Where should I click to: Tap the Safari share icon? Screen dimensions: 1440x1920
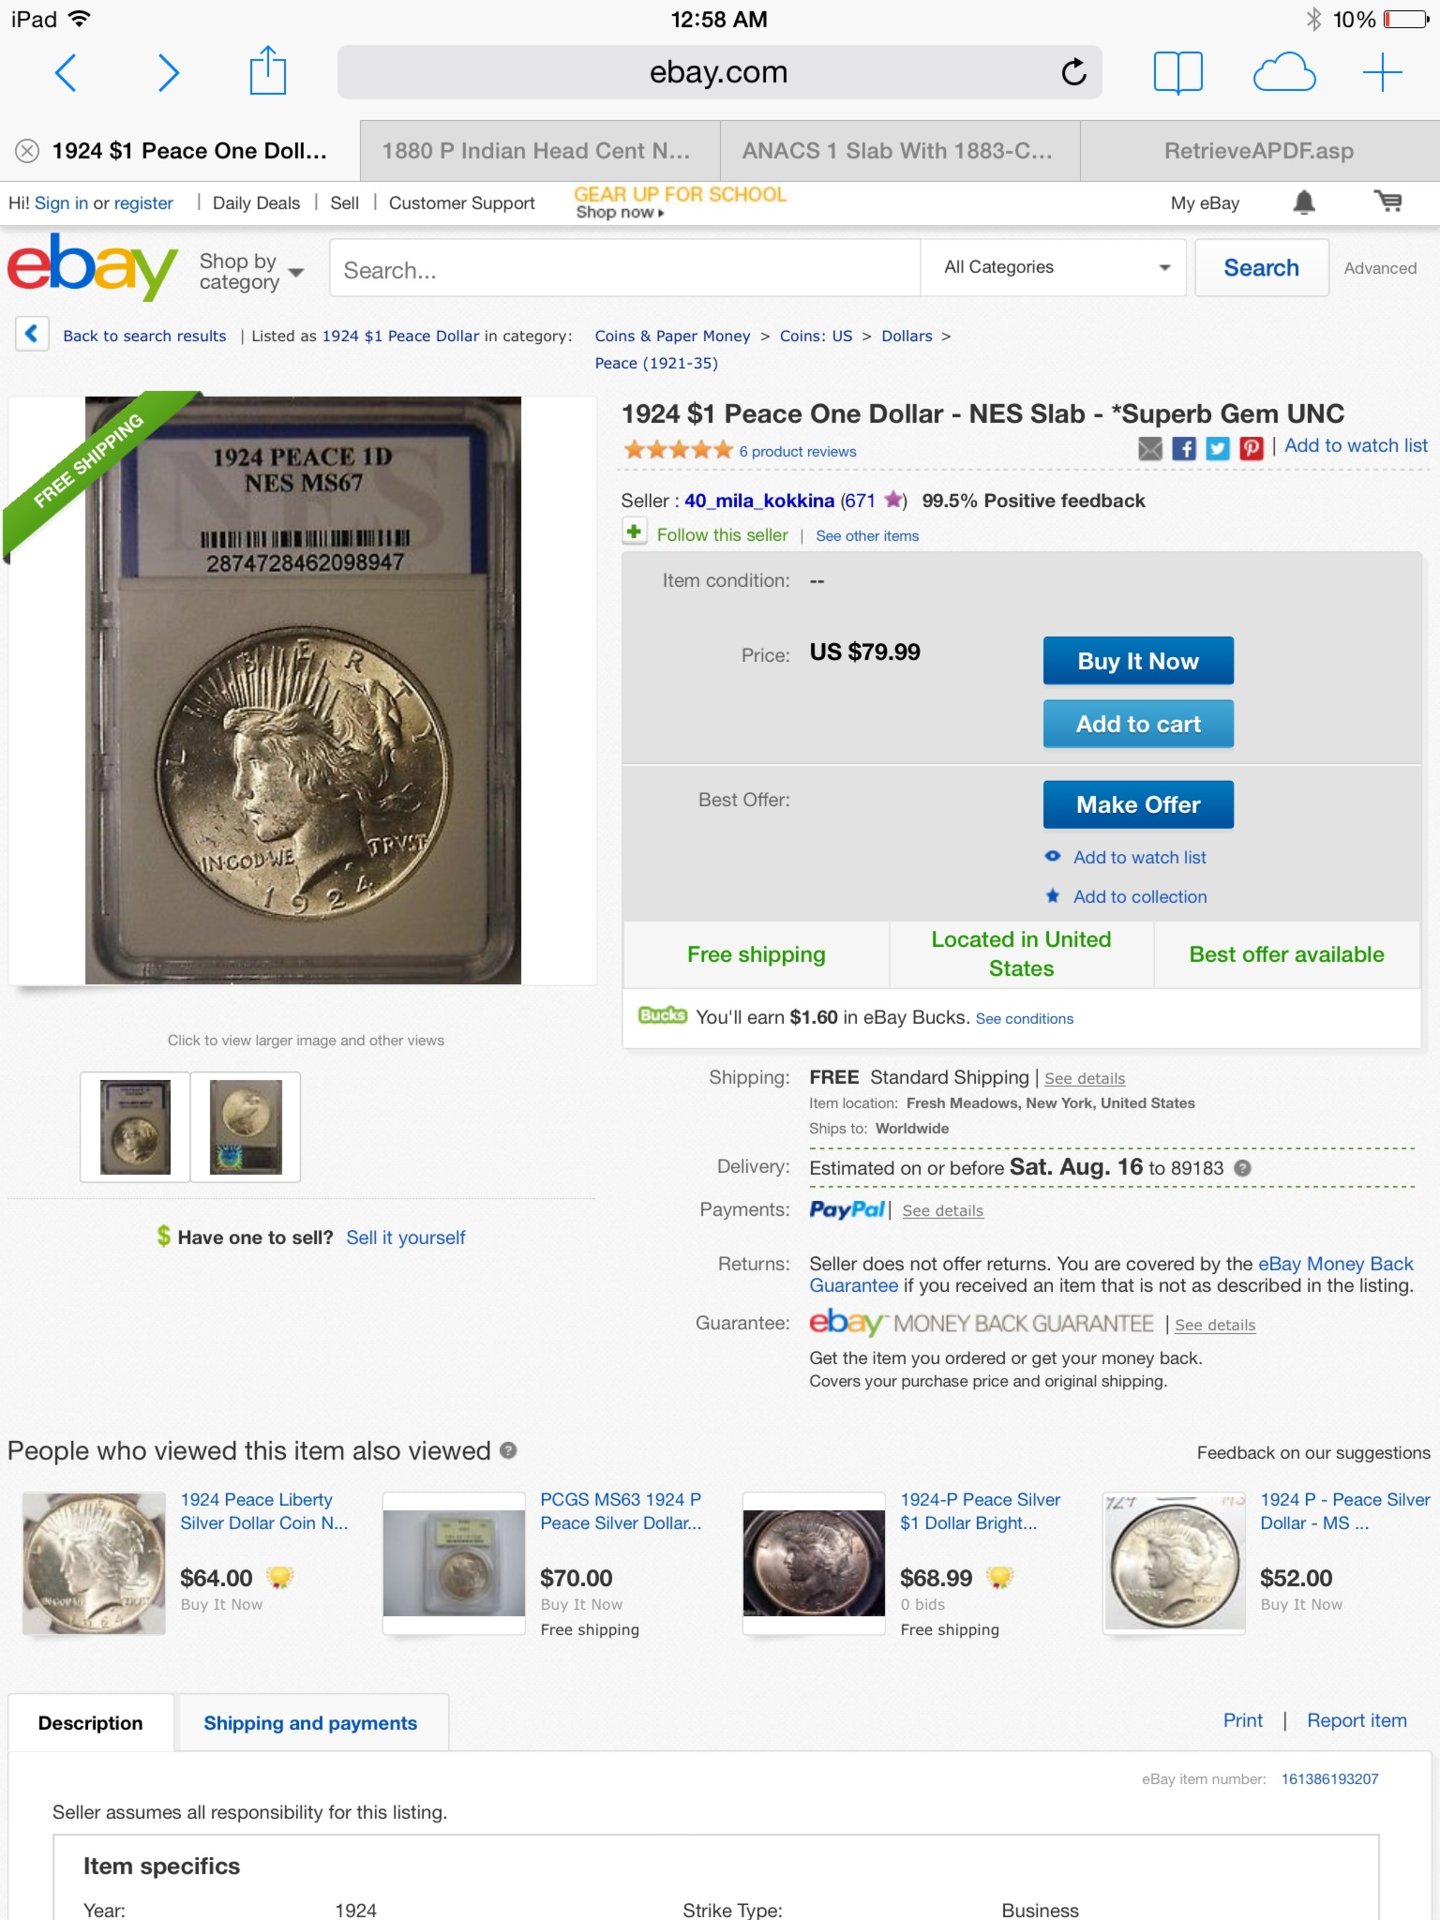pyautogui.click(x=268, y=72)
